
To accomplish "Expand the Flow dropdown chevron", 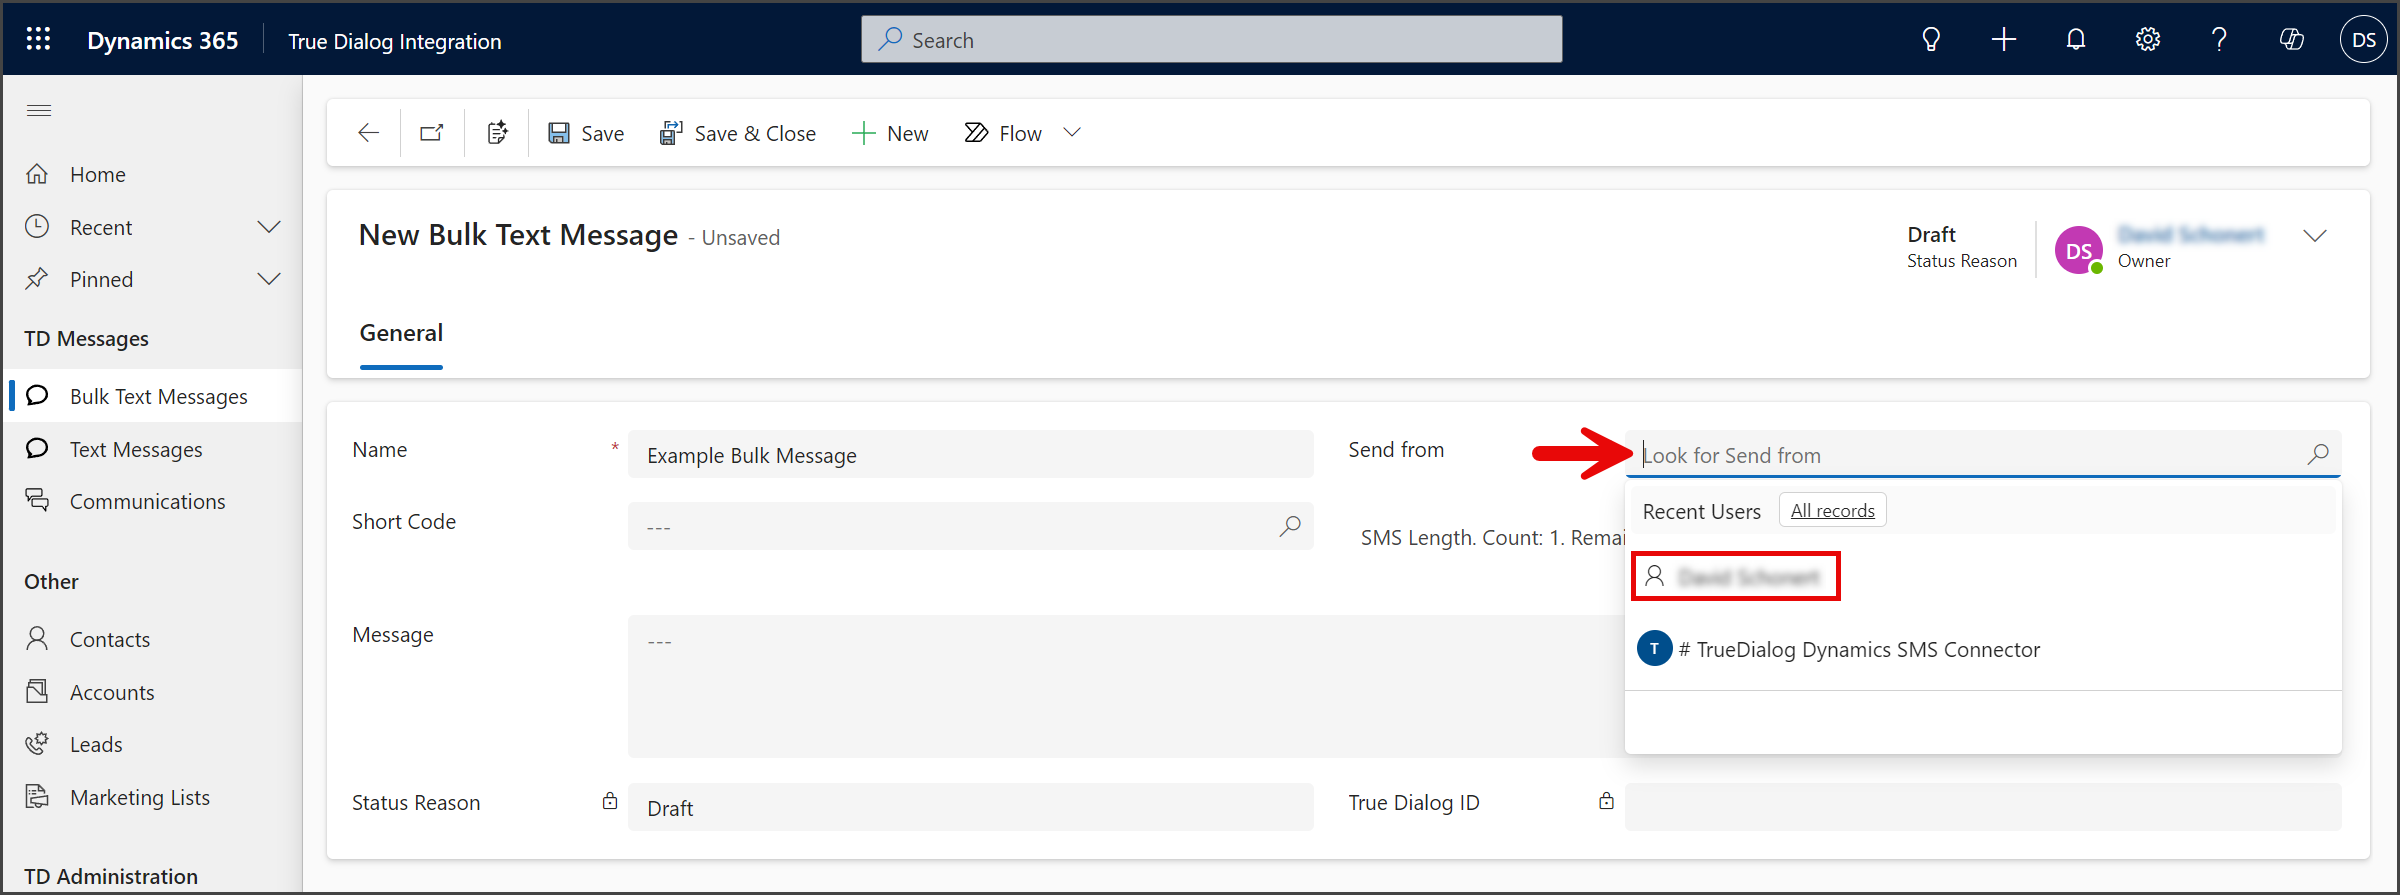I will [x=1072, y=133].
